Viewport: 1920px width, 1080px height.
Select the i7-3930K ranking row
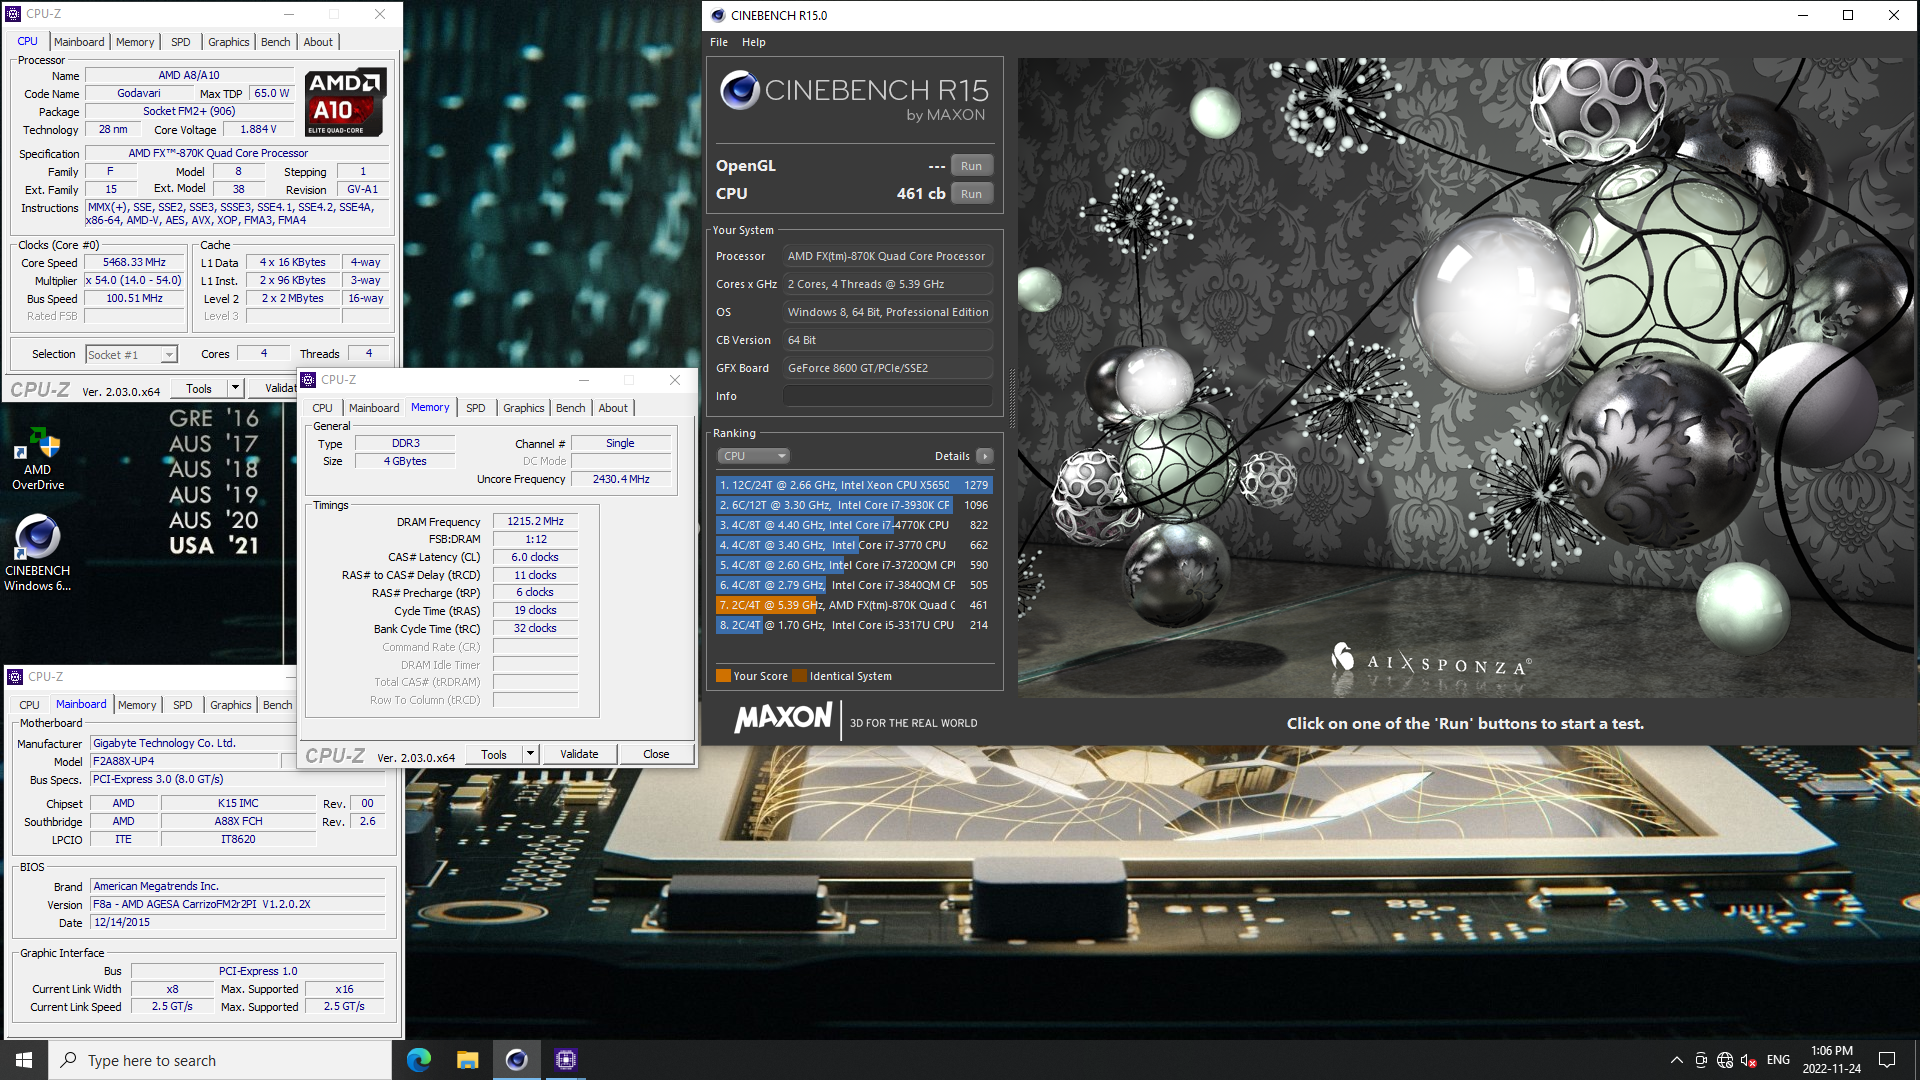(854, 505)
